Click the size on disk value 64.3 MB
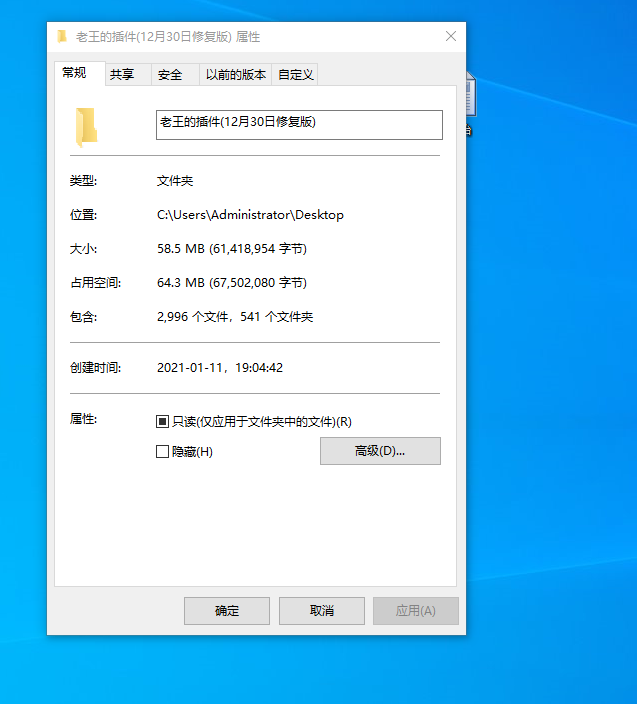Image resolution: width=637 pixels, height=704 pixels. (x=180, y=283)
